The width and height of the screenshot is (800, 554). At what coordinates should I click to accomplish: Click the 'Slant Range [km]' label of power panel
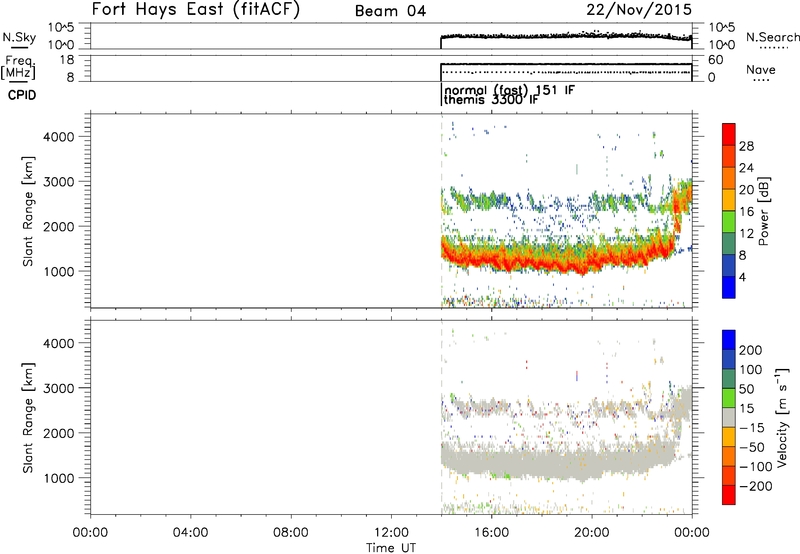click(28, 212)
